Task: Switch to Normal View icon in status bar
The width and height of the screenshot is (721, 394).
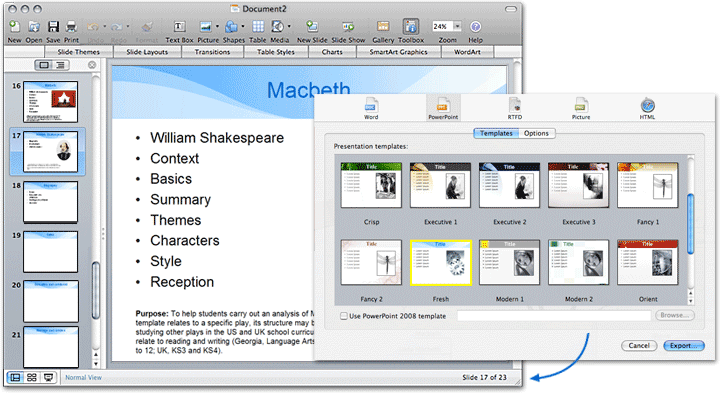Action: coord(15,377)
